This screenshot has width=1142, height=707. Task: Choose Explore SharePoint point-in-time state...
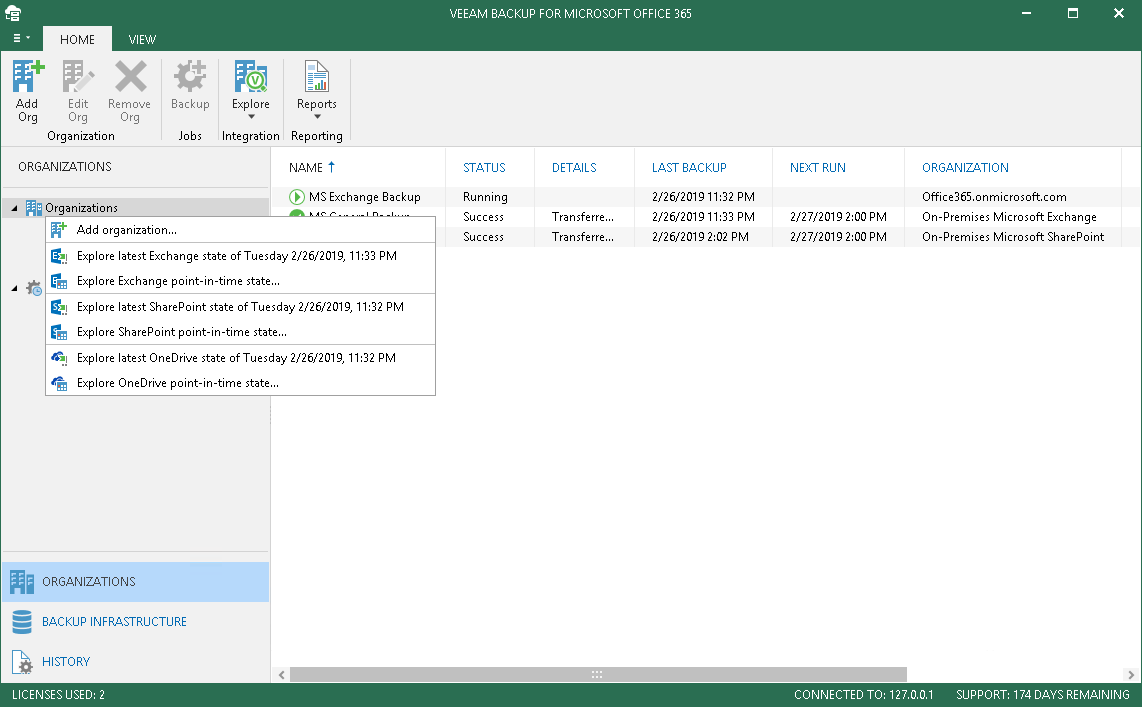pyautogui.click(x=240, y=332)
